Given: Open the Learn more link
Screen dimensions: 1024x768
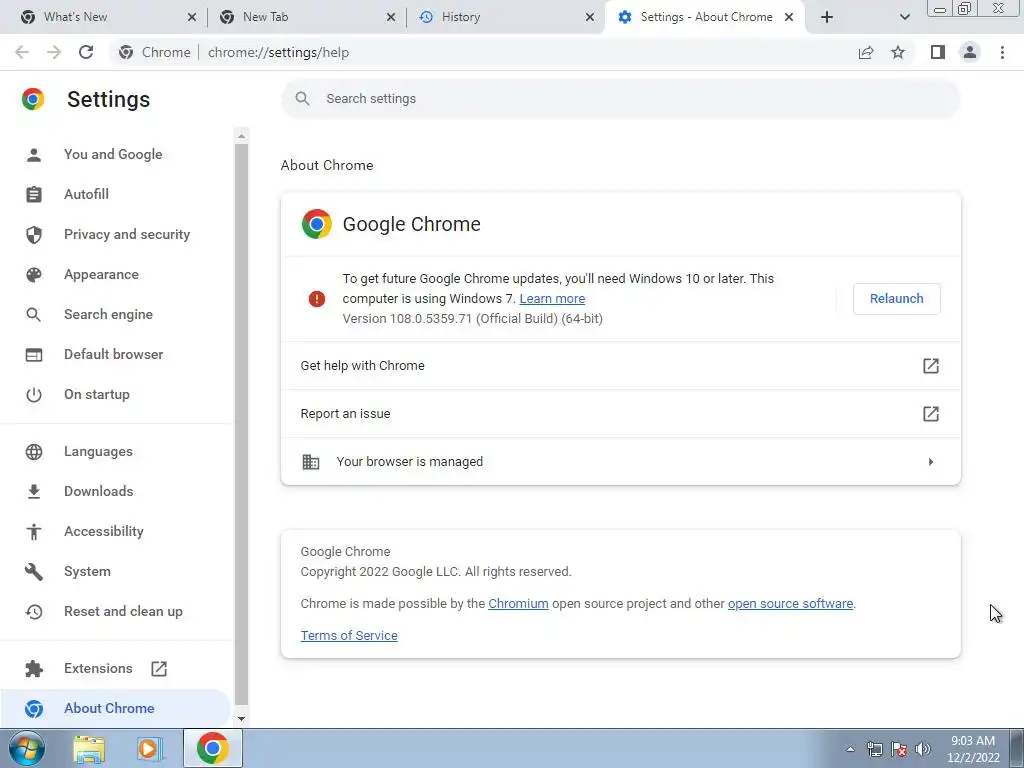Looking at the screenshot, I should tap(552, 299).
